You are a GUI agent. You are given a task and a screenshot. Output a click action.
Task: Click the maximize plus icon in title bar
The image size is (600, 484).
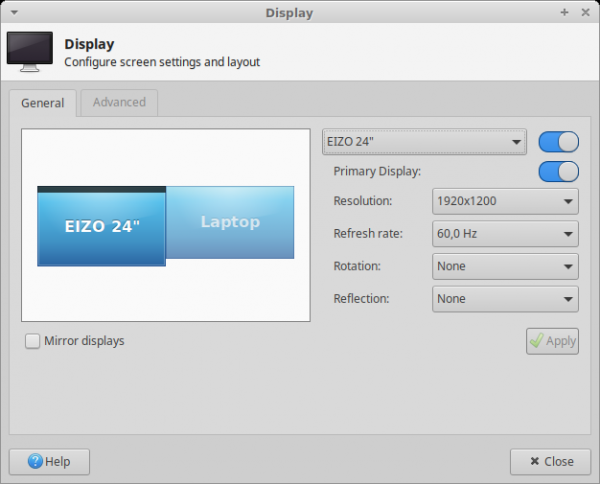point(564,13)
